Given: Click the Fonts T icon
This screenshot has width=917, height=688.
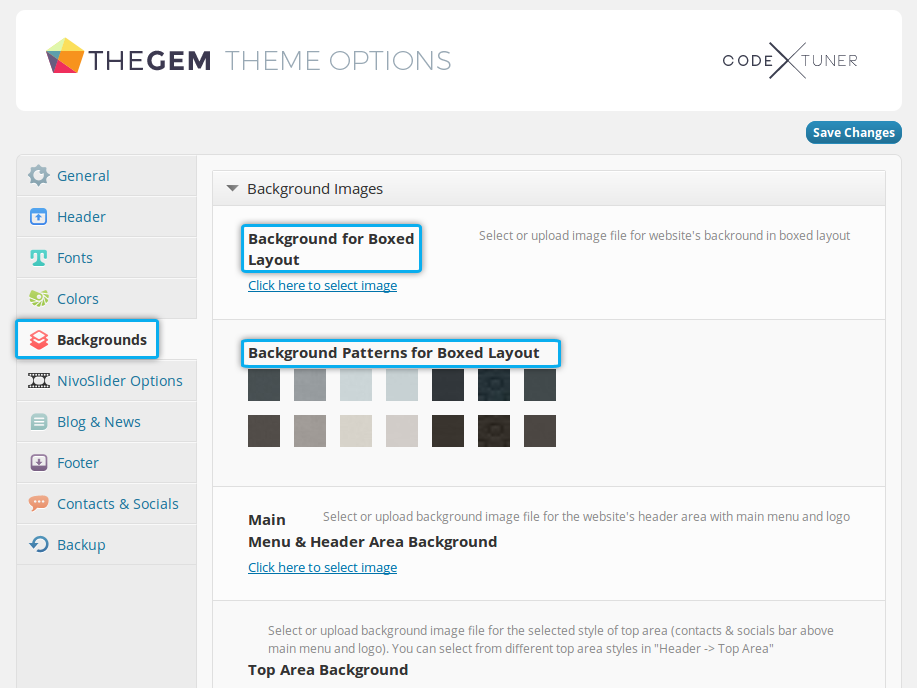Looking at the screenshot, I should point(39,258).
